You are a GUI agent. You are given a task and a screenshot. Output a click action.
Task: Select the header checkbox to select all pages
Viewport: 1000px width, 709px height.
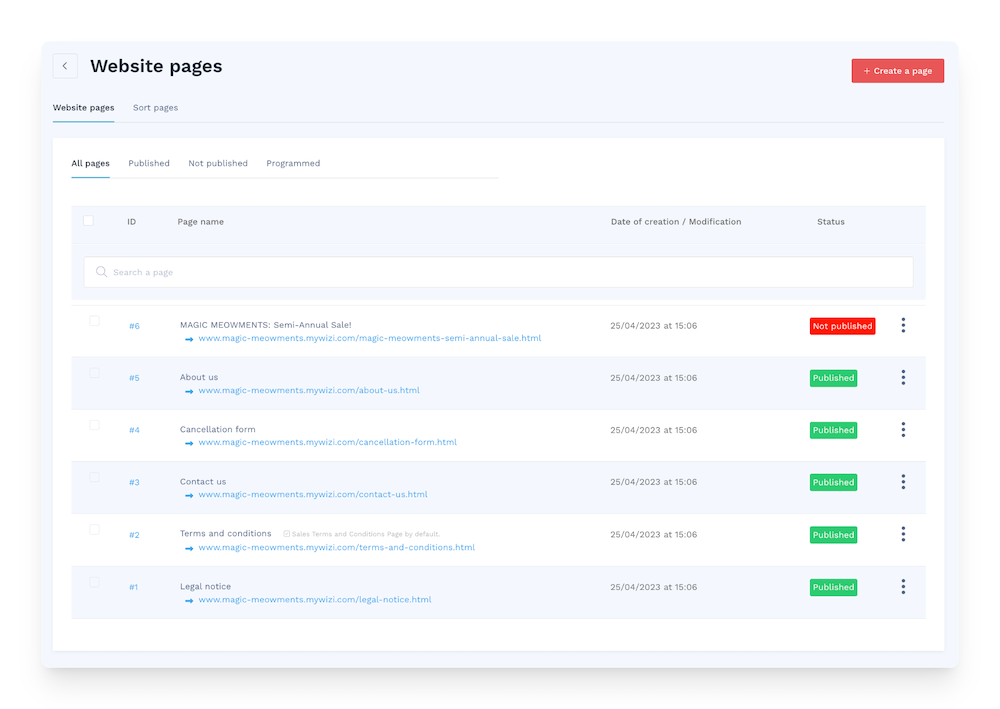[88, 220]
